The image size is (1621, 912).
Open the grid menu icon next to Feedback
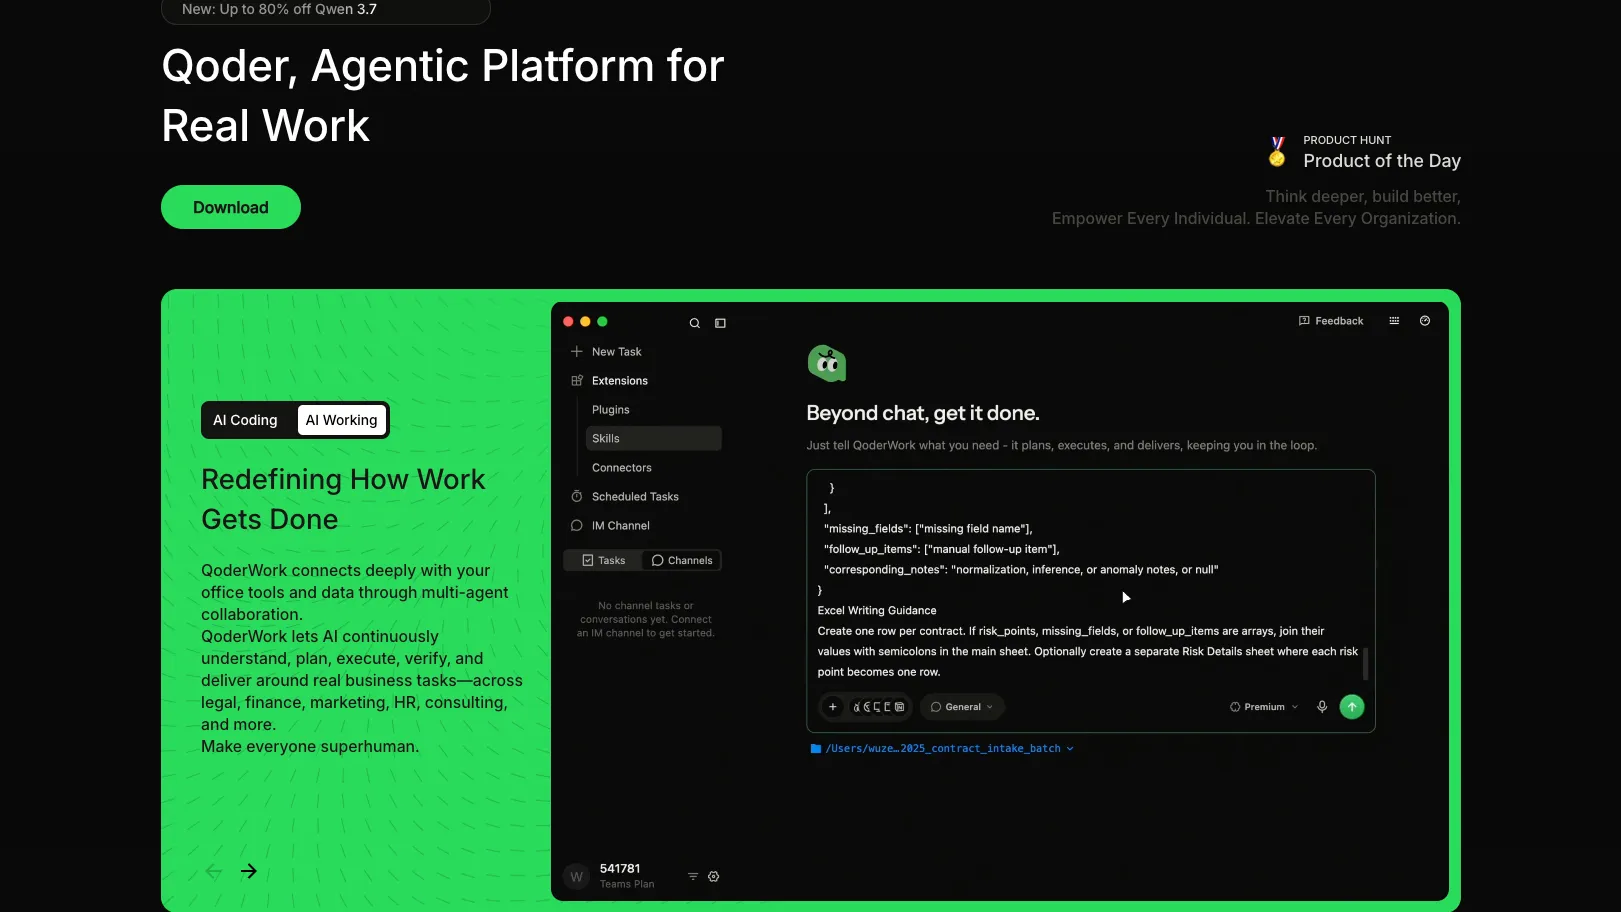click(1394, 321)
